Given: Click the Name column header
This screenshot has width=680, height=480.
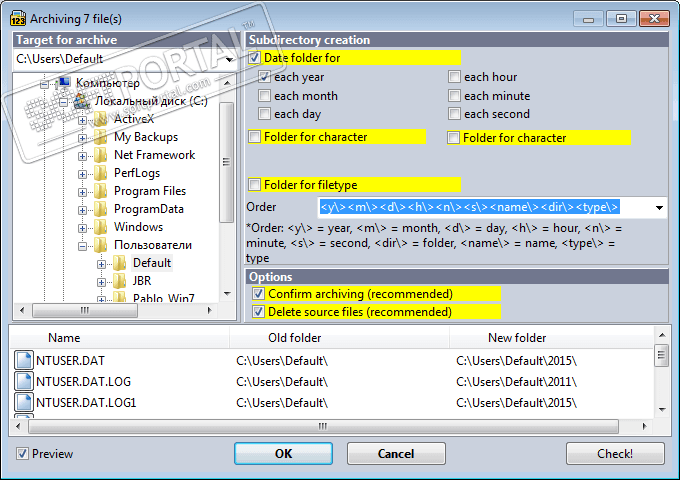Looking at the screenshot, I should (x=119, y=338).
